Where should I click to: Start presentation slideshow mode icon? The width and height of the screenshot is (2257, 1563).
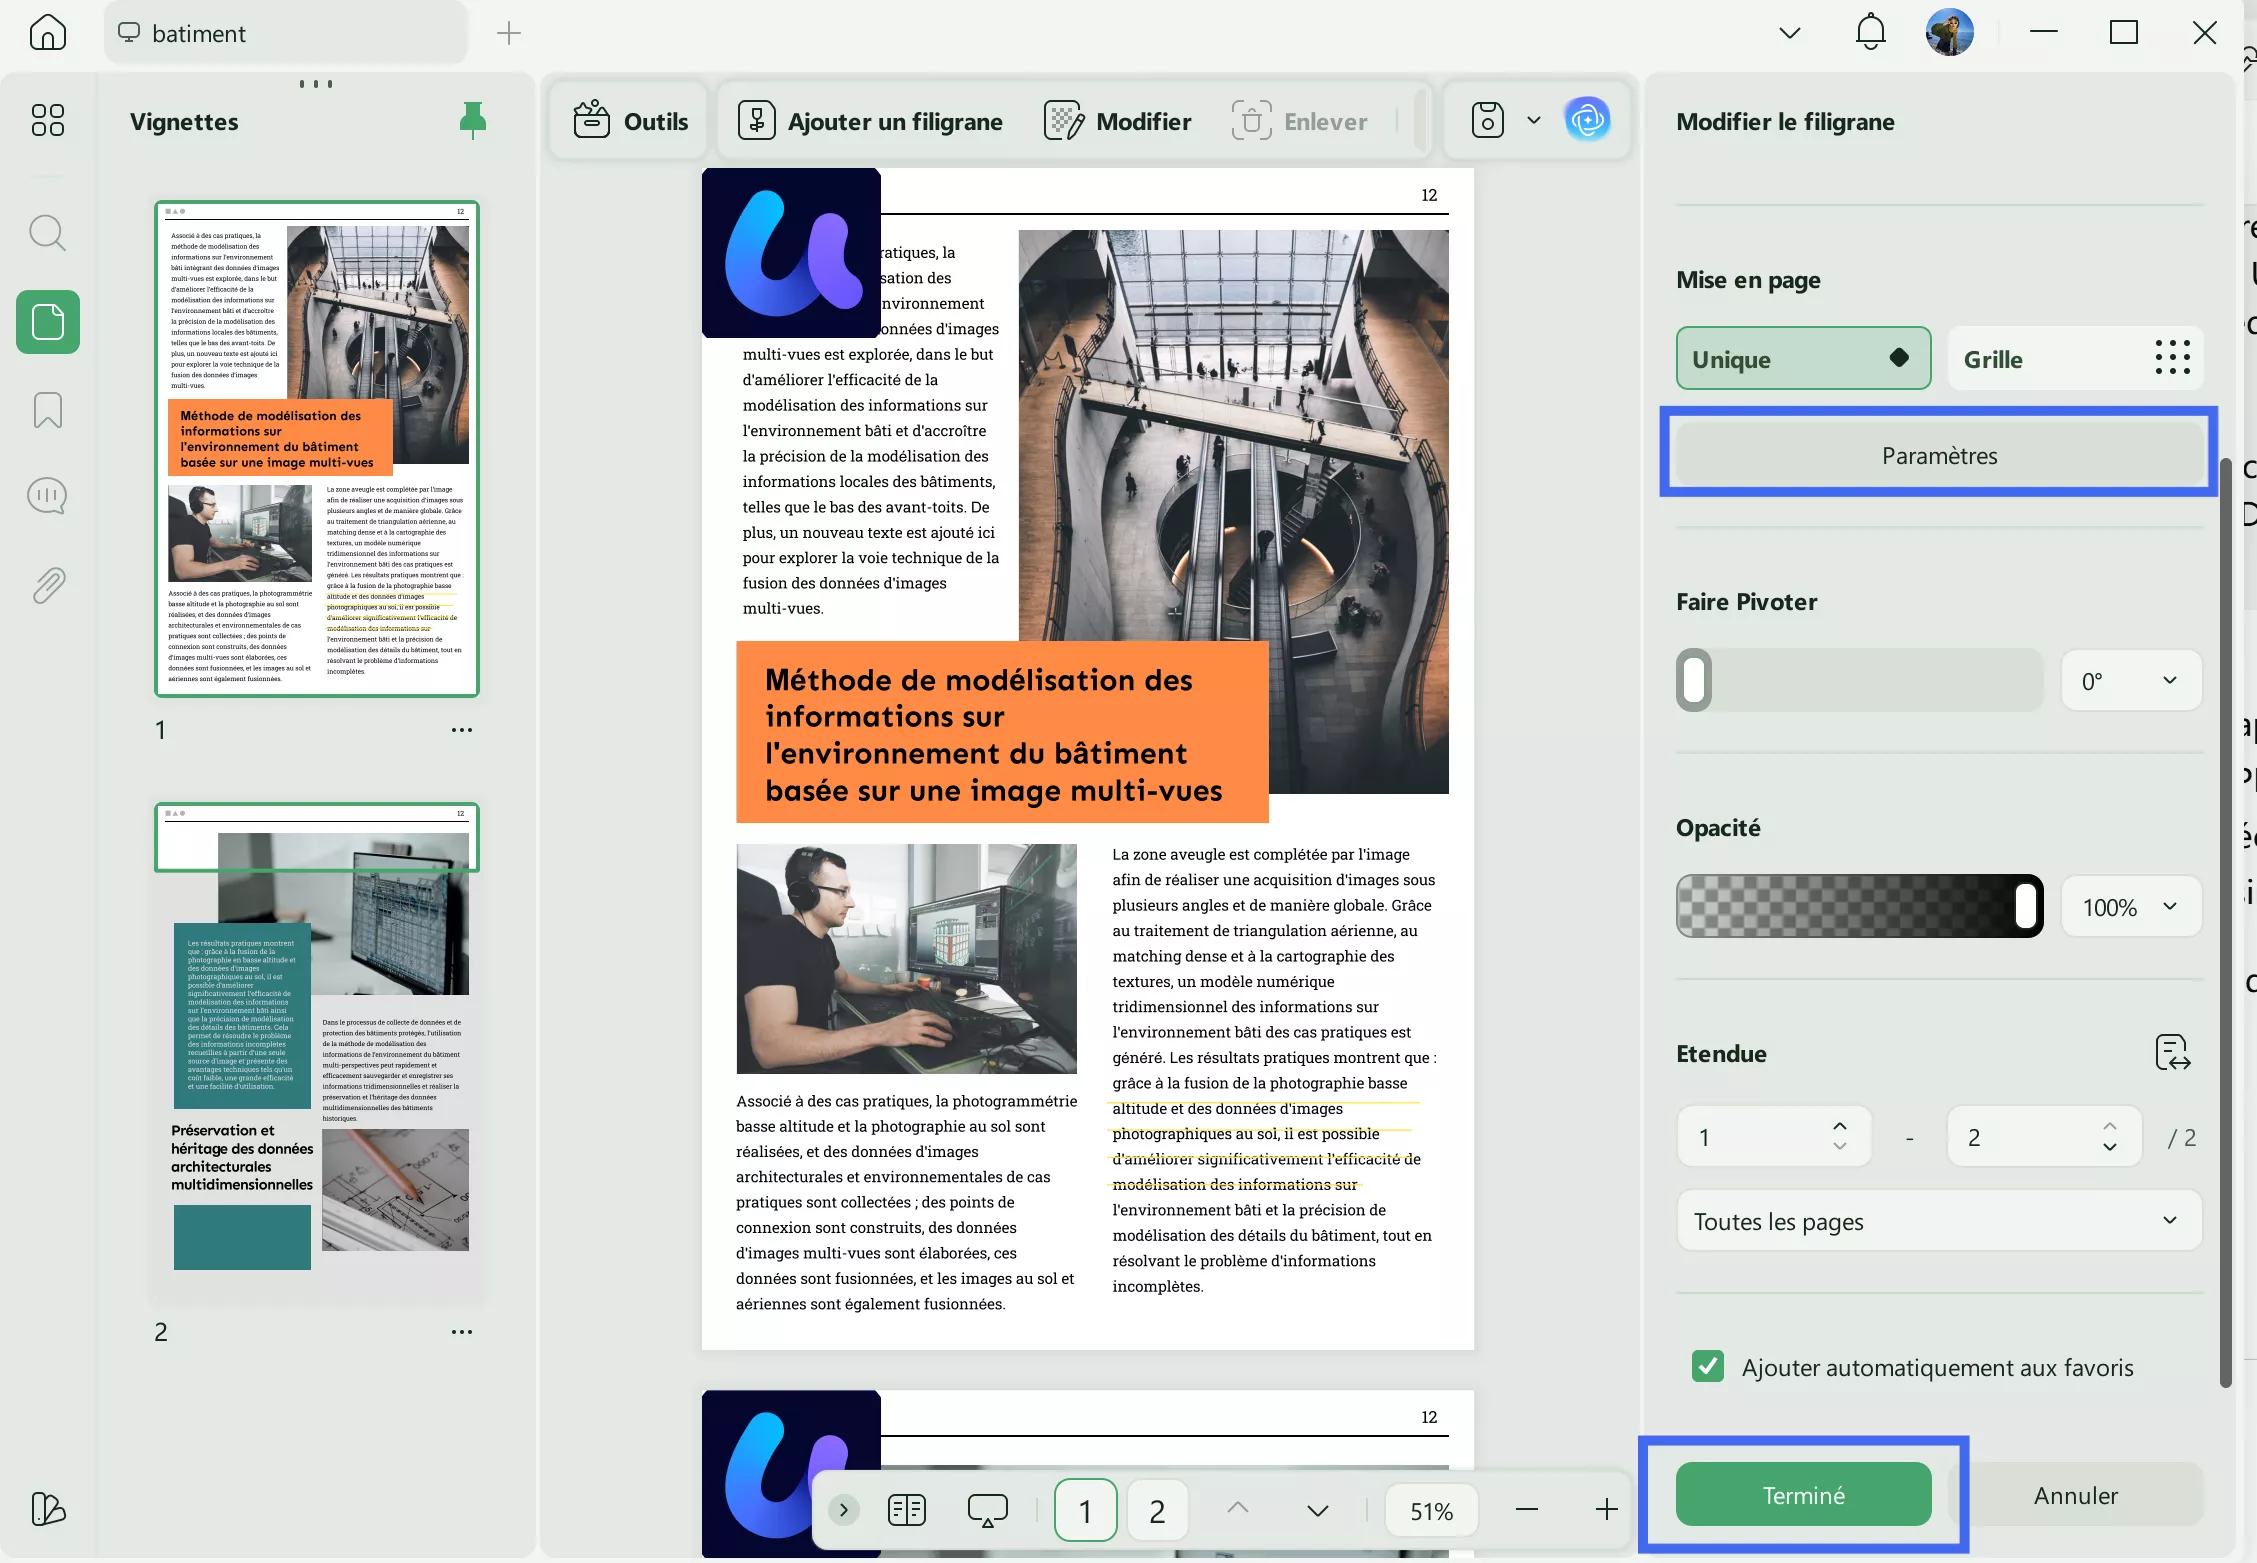click(987, 1510)
